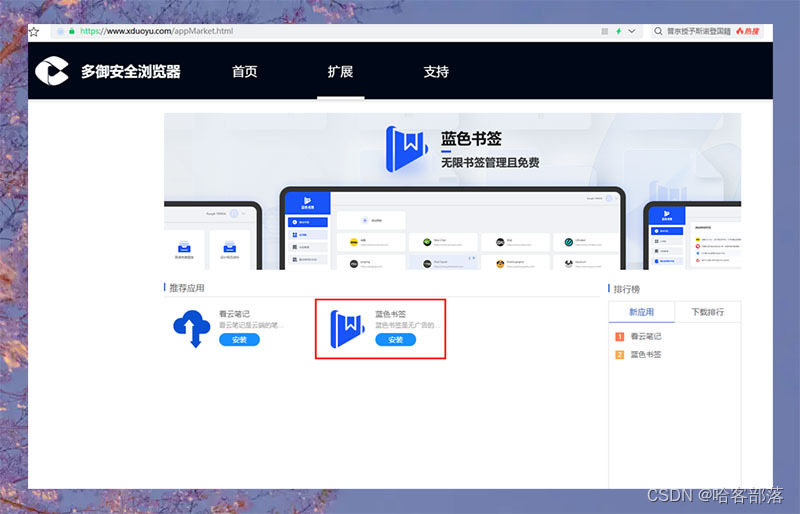Click the 蓝色书签 recommended app icon

pos(347,329)
